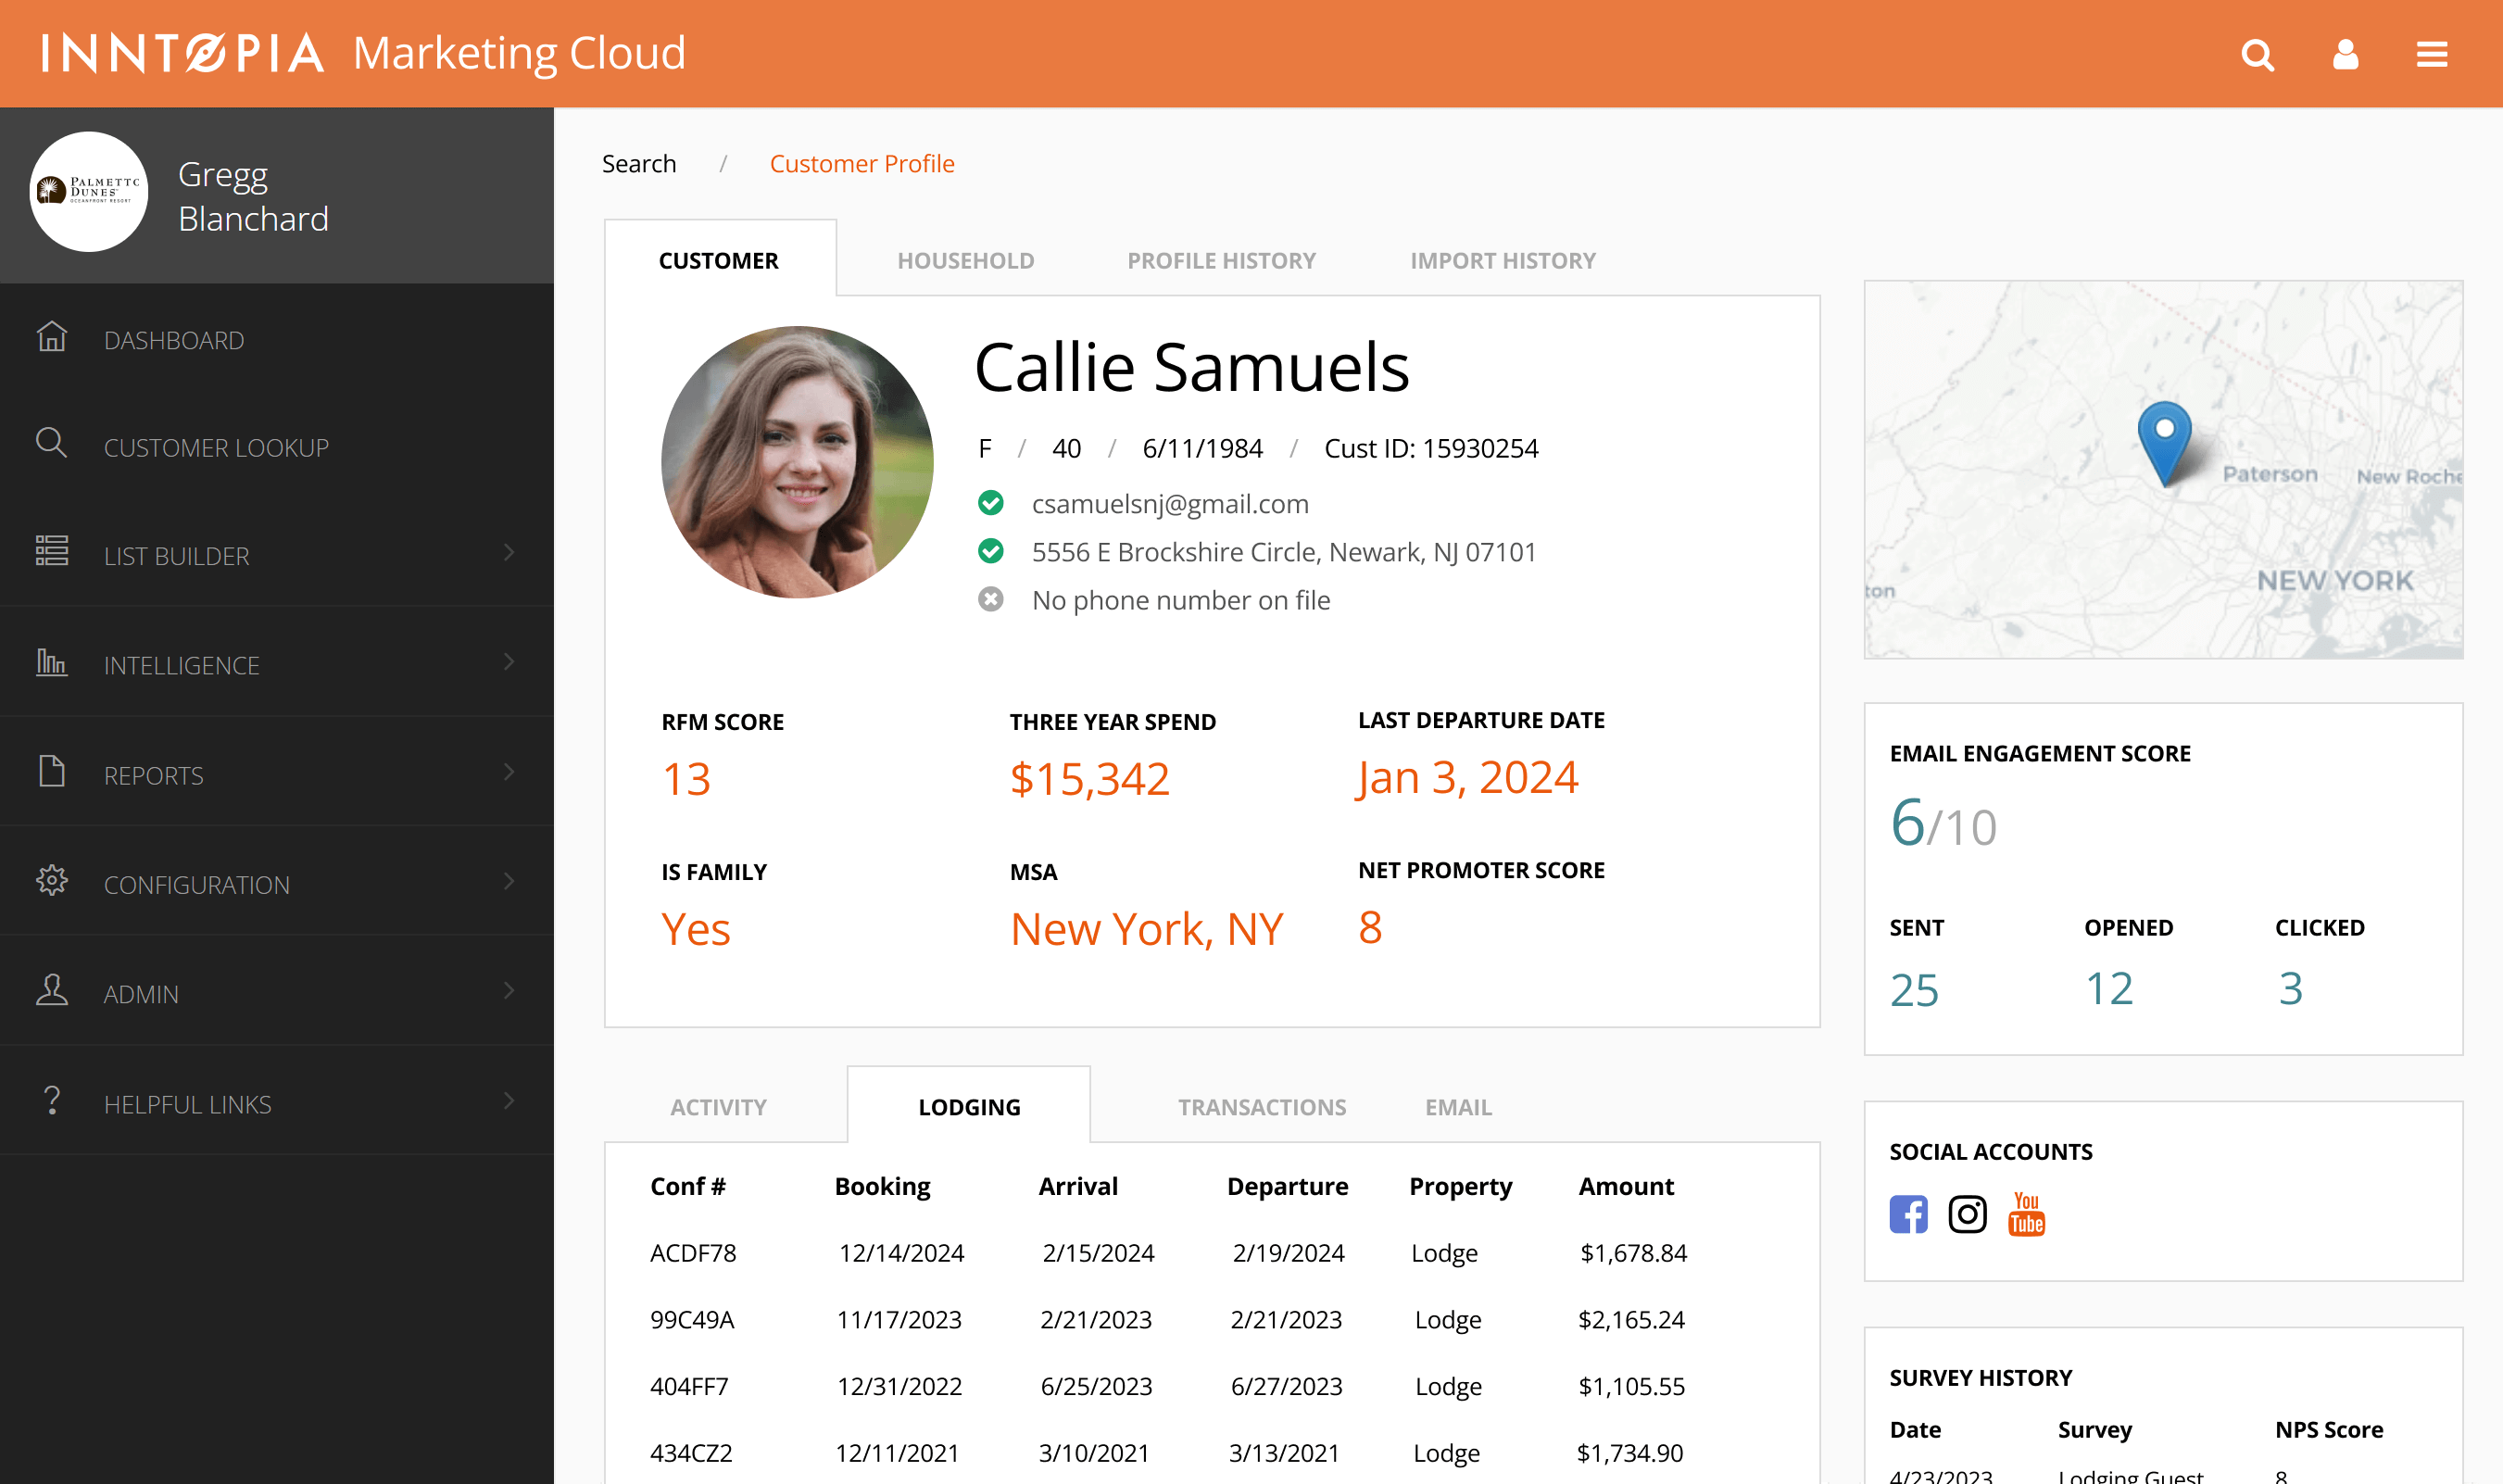Expand the Admin sidebar chevron
2503x1484 pixels.
[x=510, y=991]
